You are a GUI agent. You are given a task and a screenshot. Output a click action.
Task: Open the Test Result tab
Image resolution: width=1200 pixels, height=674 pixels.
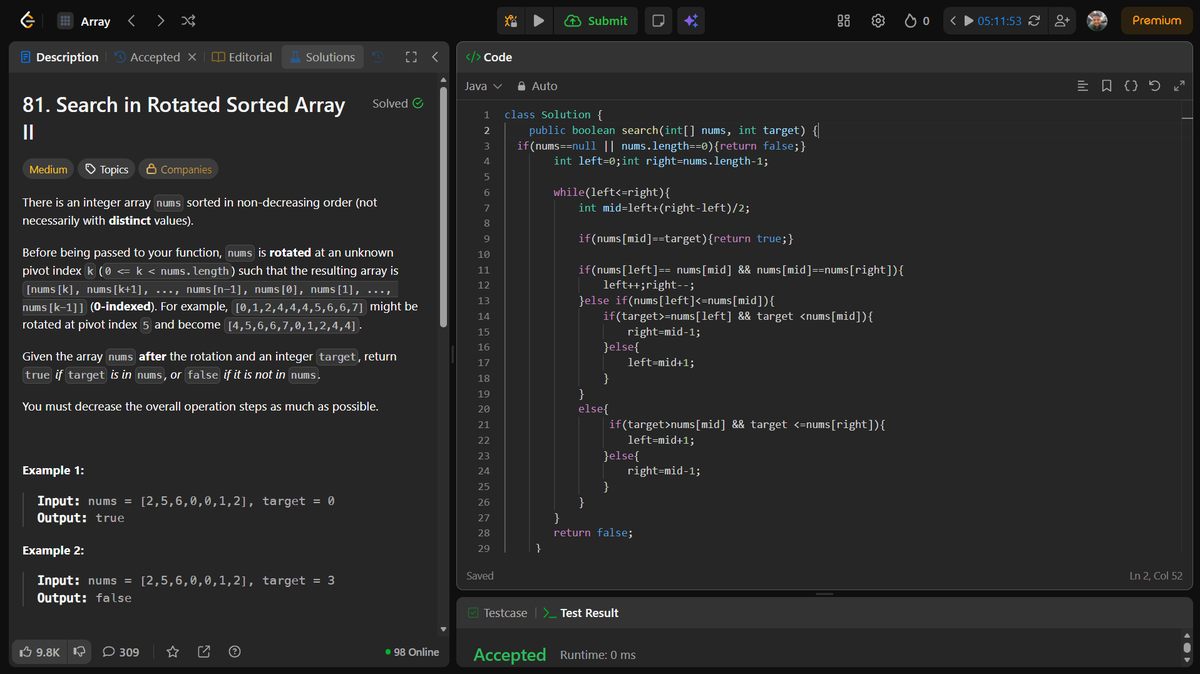click(580, 613)
